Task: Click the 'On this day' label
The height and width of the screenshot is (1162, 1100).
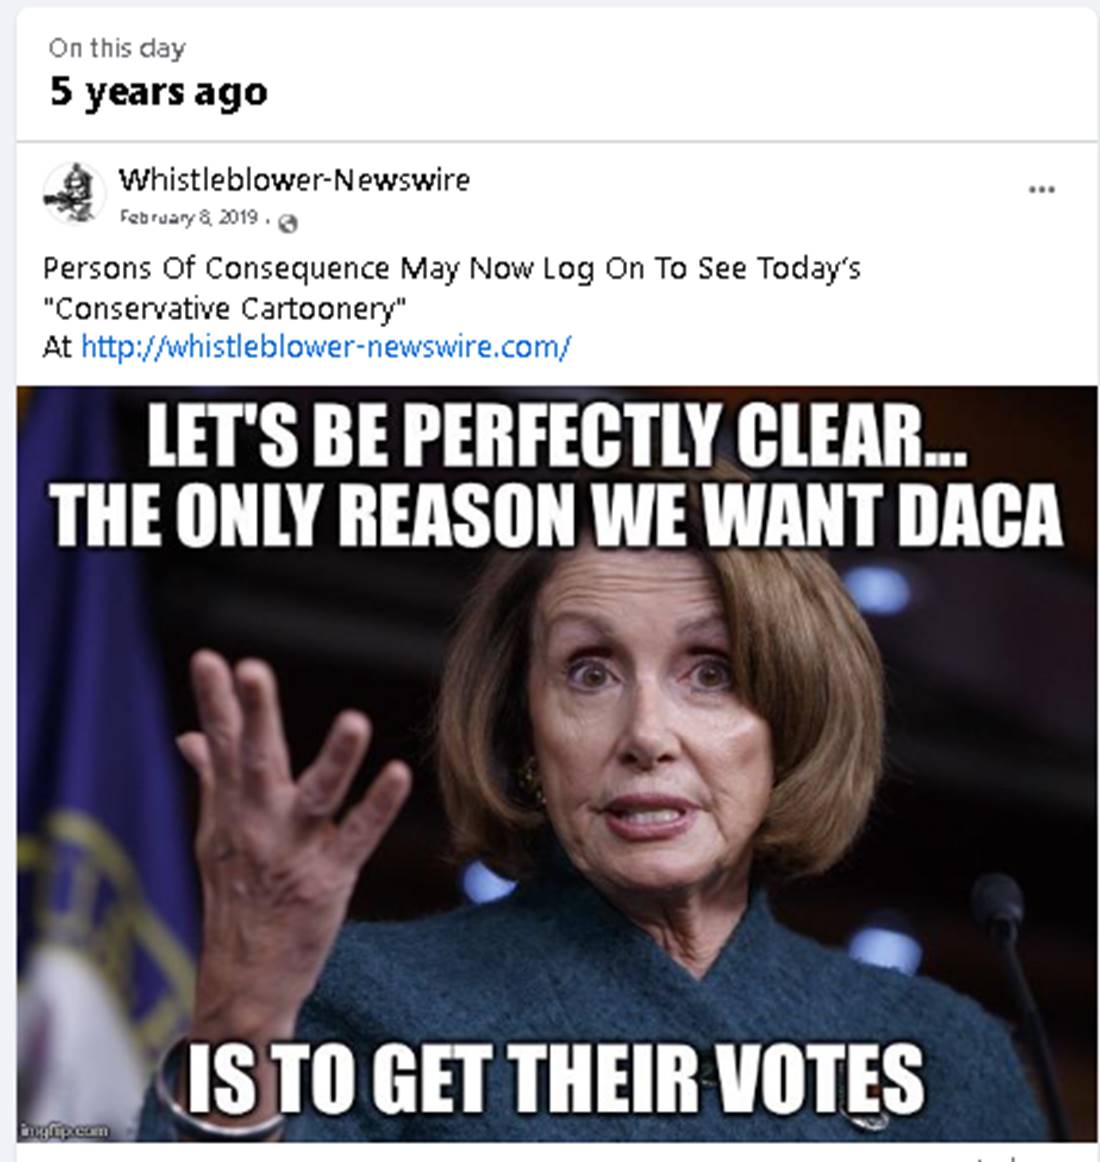Action: (117, 48)
